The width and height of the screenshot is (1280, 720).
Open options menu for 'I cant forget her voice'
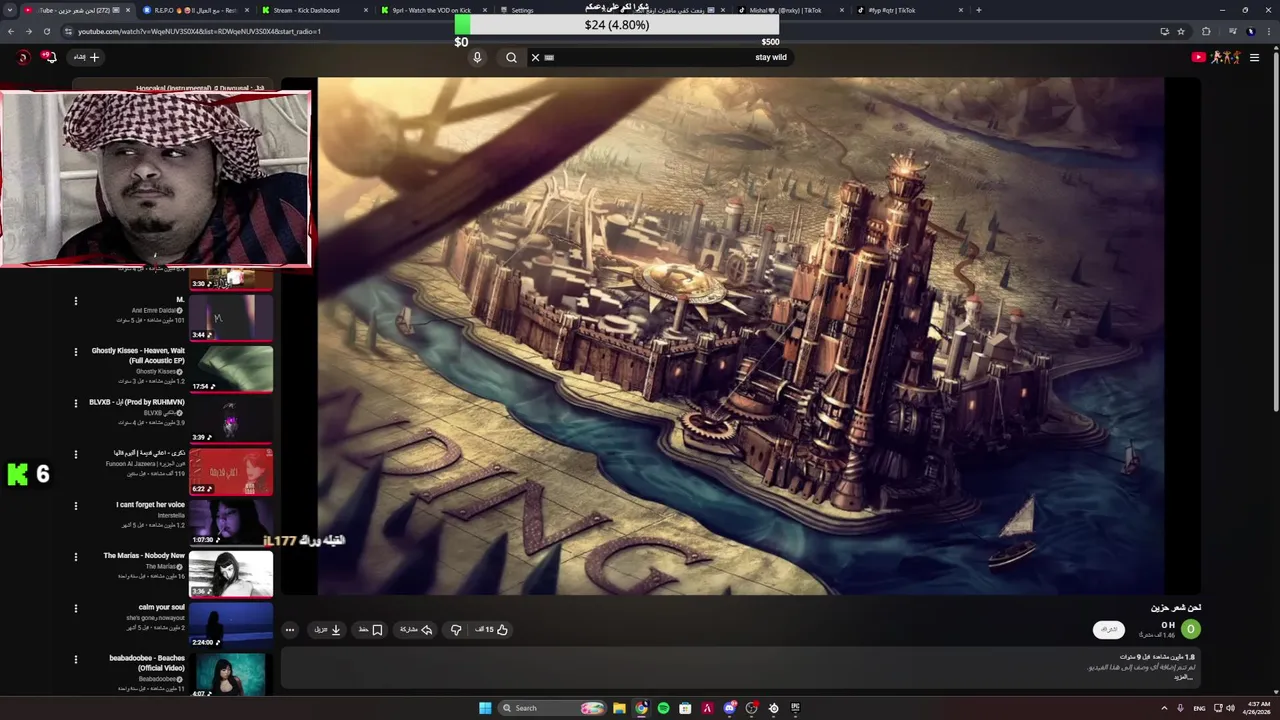(x=75, y=506)
